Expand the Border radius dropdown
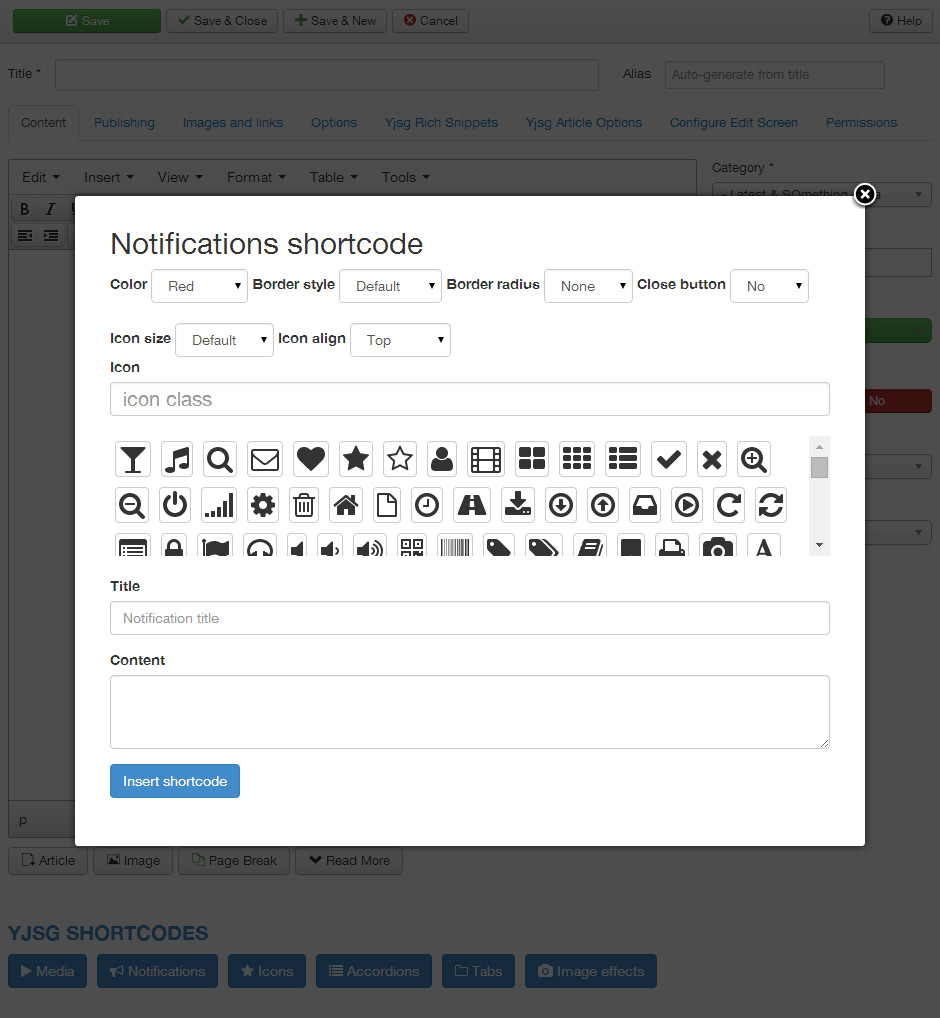The height and width of the screenshot is (1018, 940). pos(588,286)
